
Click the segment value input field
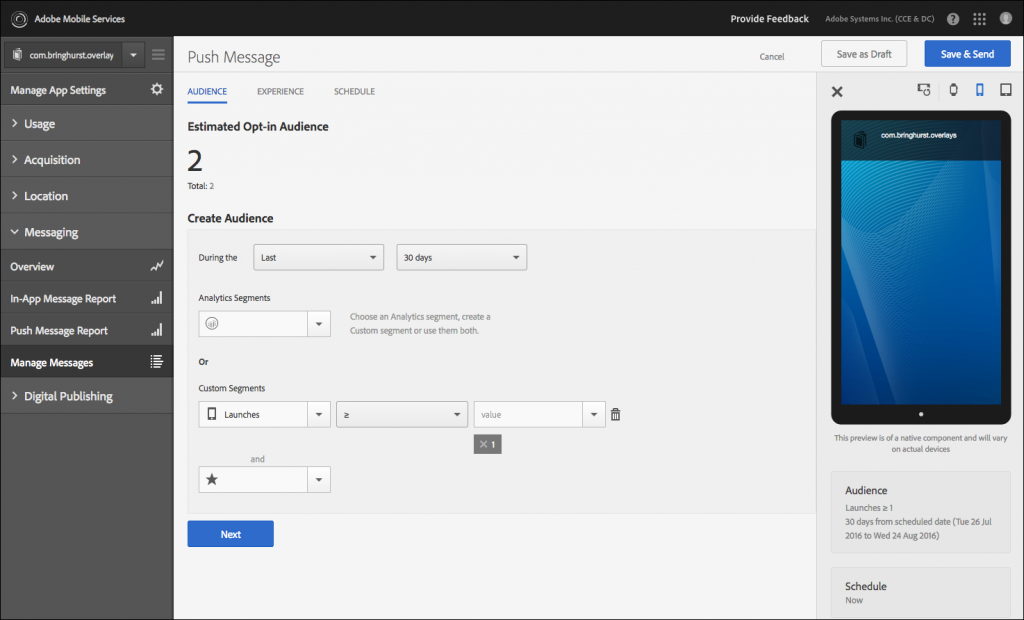pos(532,413)
